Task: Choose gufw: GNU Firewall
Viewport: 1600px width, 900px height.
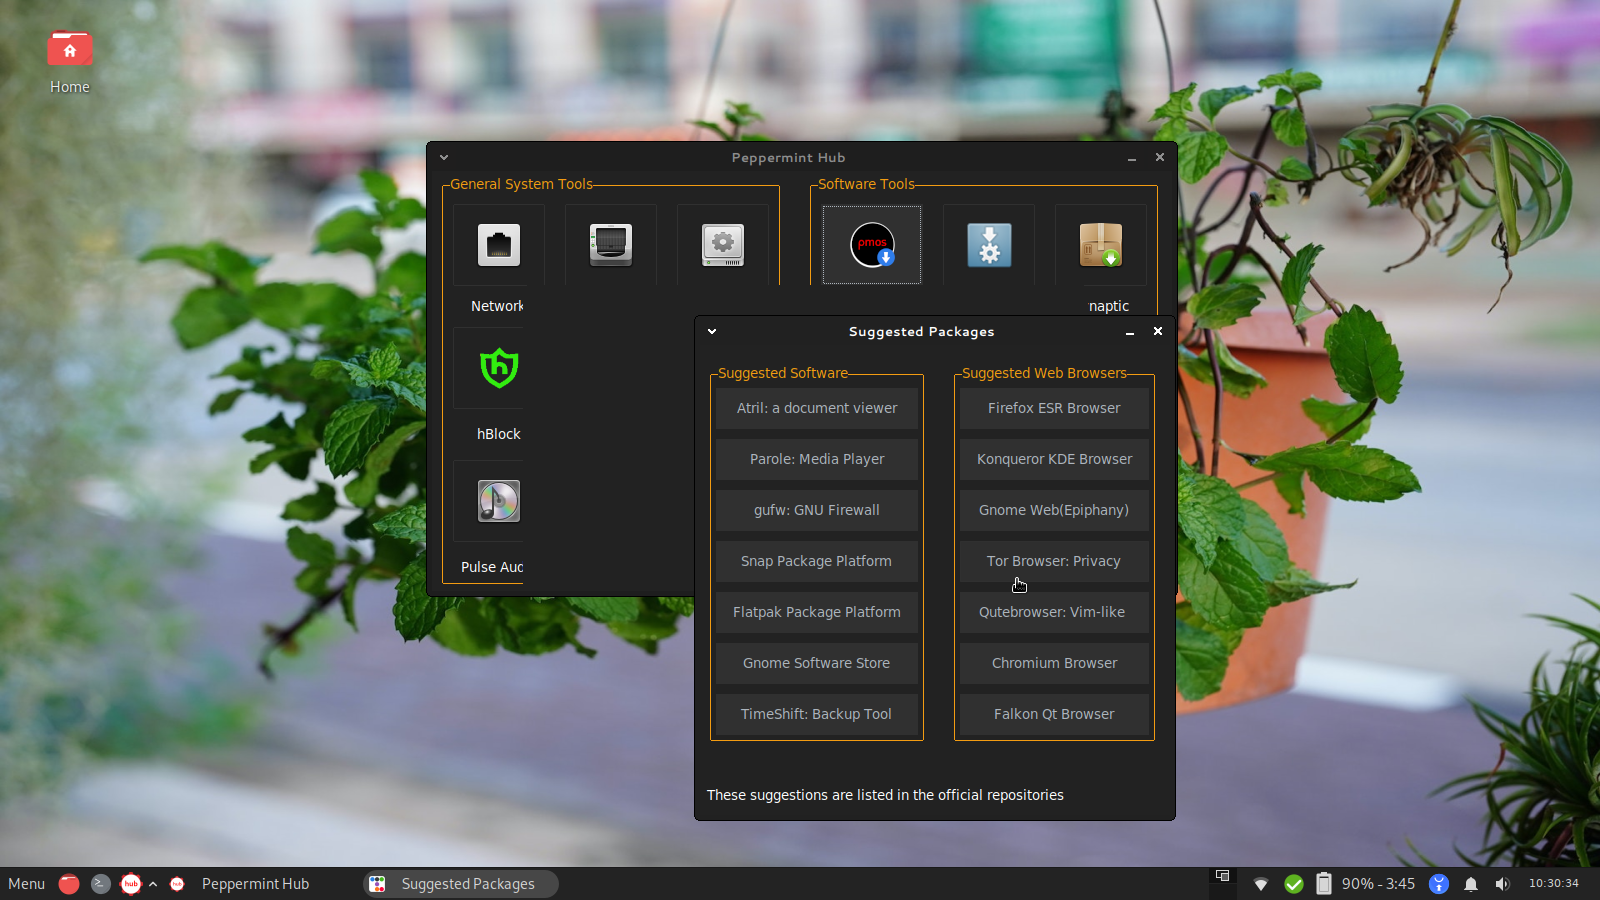Action: click(817, 510)
